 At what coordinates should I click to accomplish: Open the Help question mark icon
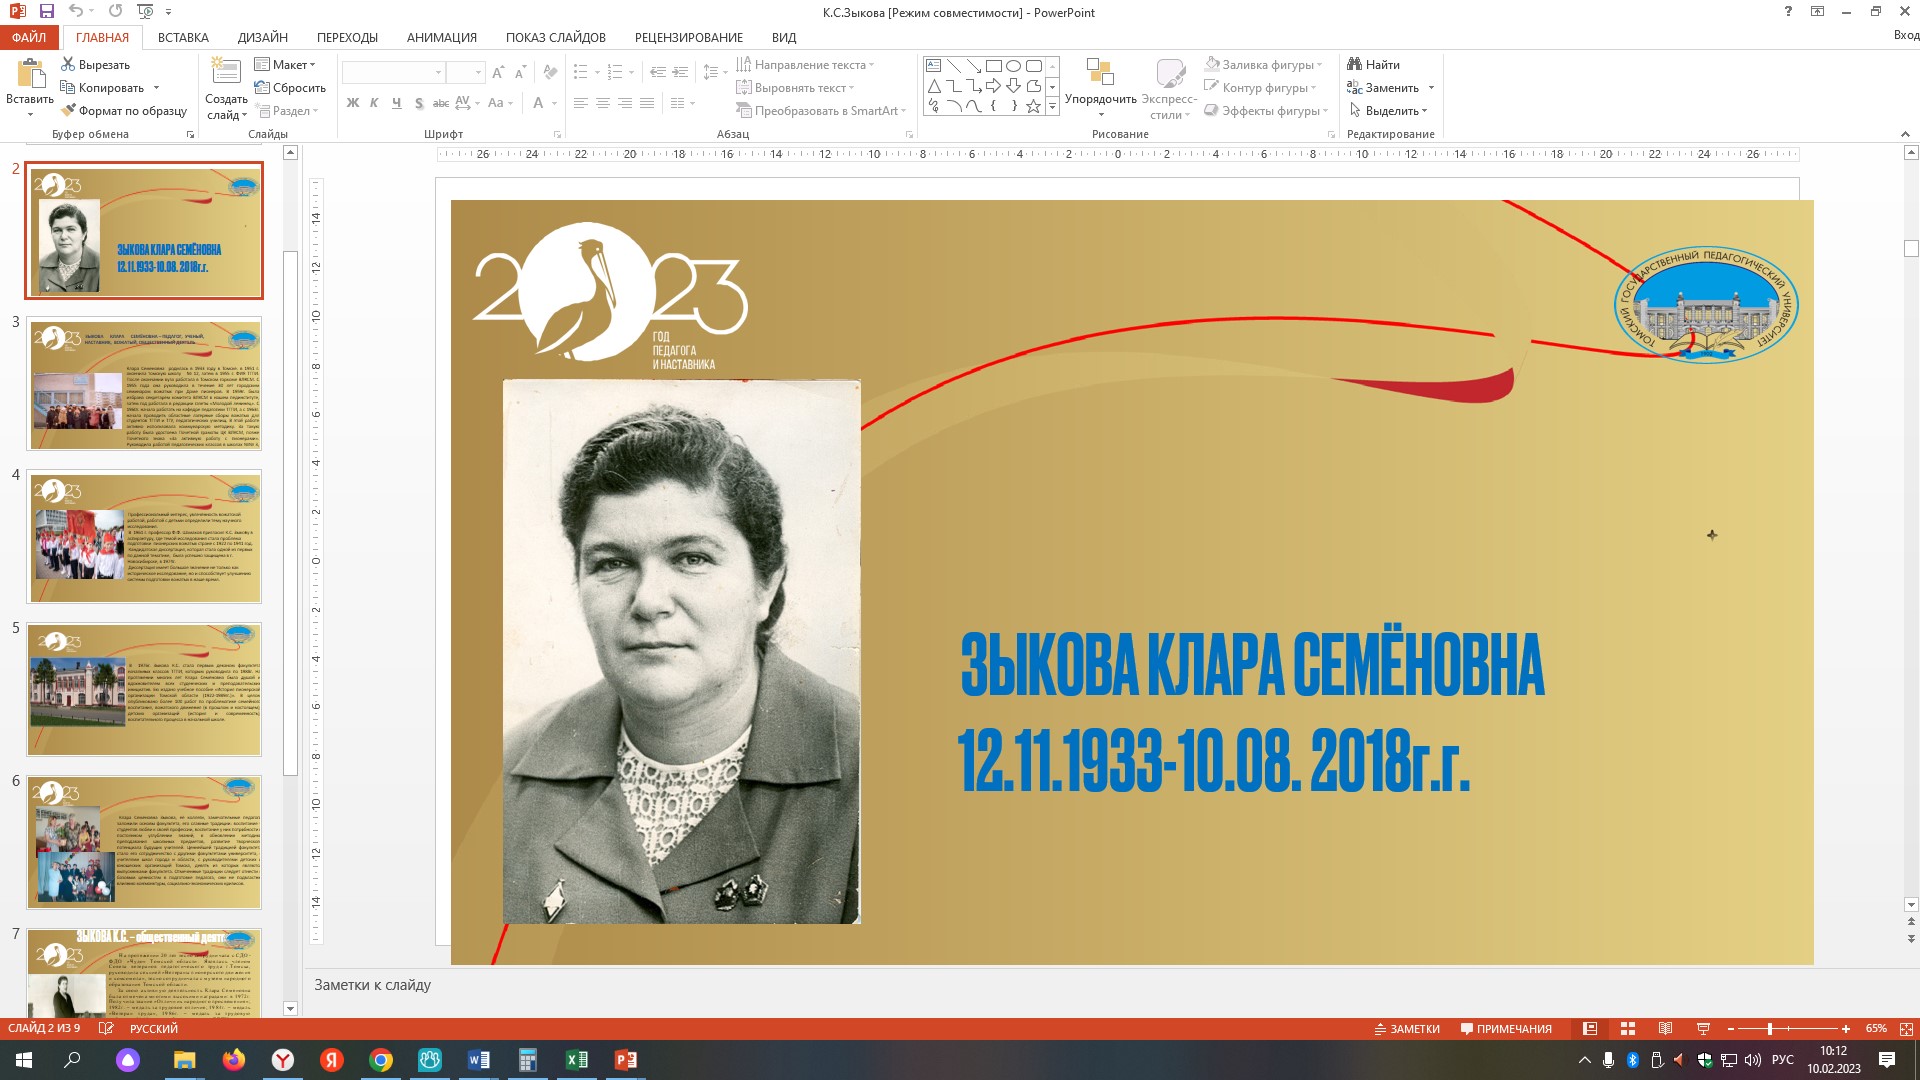(1789, 12)
